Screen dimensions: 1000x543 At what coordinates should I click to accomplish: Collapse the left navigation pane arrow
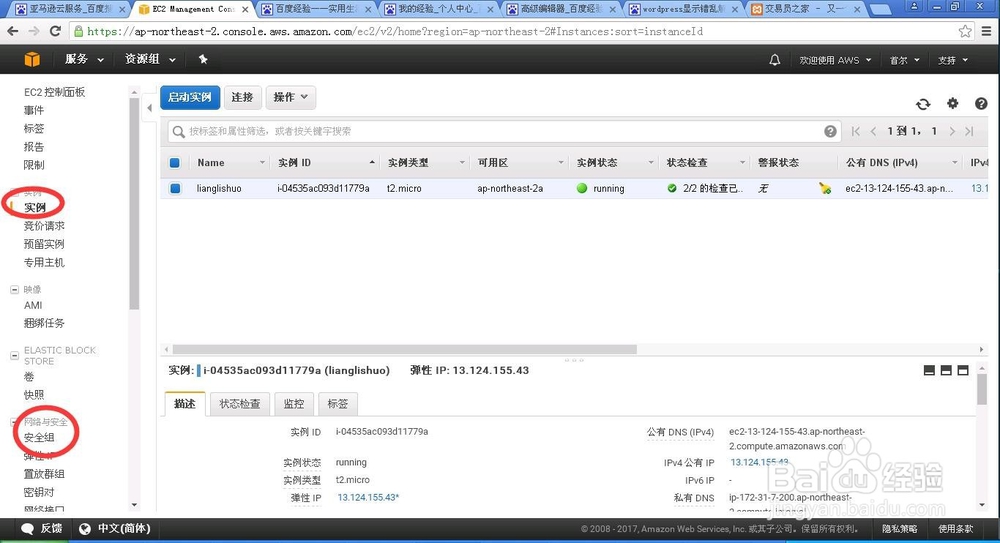pos(149,108)
